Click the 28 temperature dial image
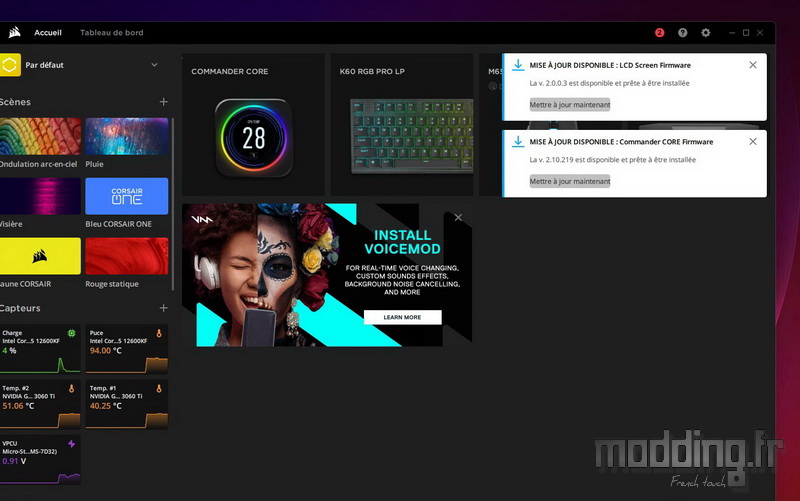The width and height of the screenshot is (800, 501). [x=254, y=138]
